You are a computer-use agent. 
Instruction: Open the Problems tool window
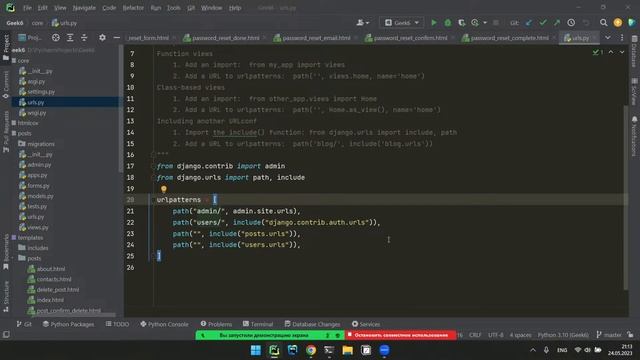tap(216, 324)
